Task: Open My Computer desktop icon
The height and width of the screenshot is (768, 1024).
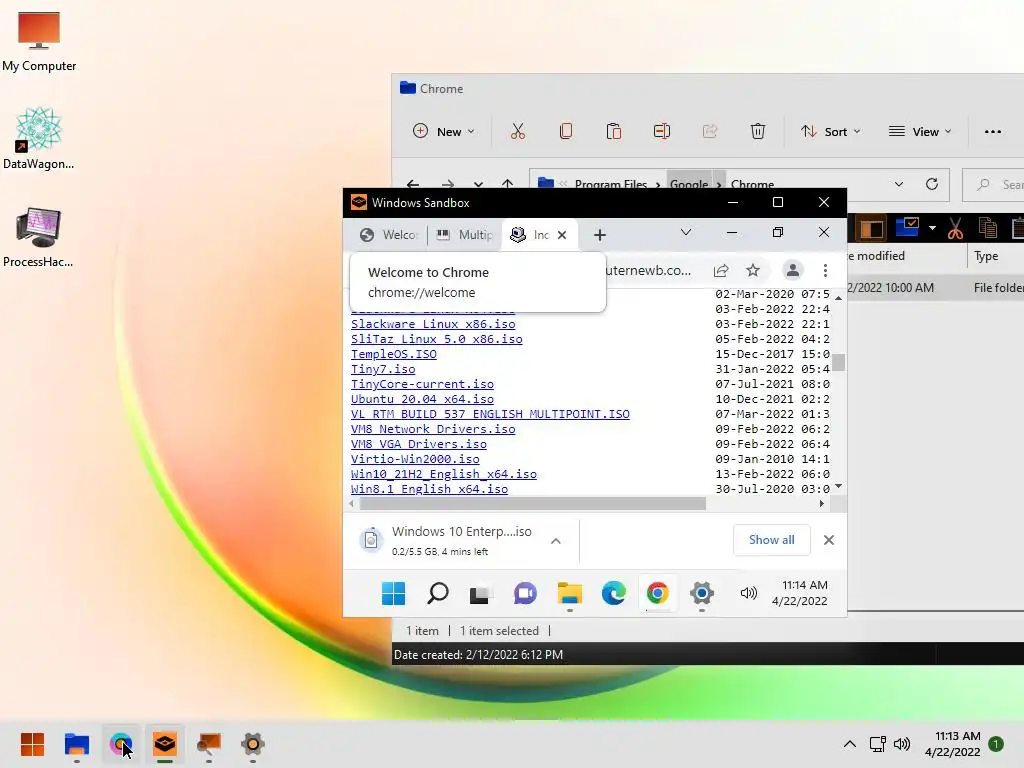Action: (39, 42)
